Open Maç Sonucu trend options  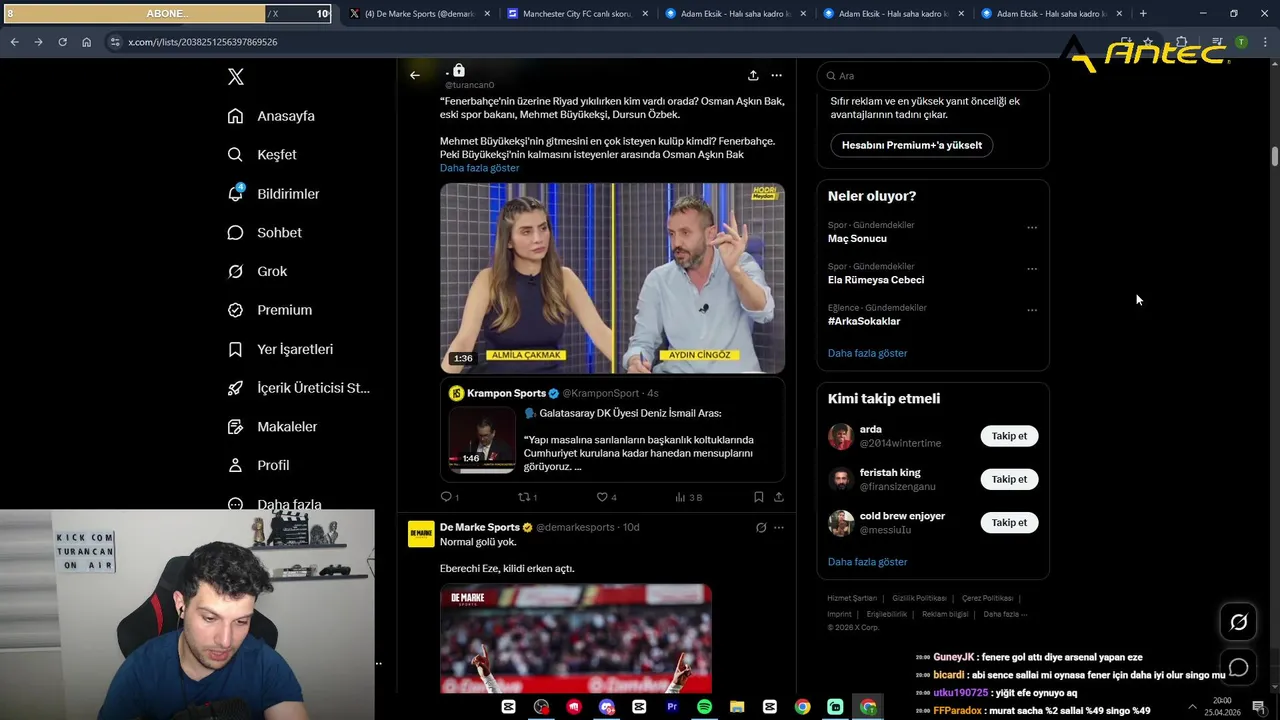(1032, 228)
